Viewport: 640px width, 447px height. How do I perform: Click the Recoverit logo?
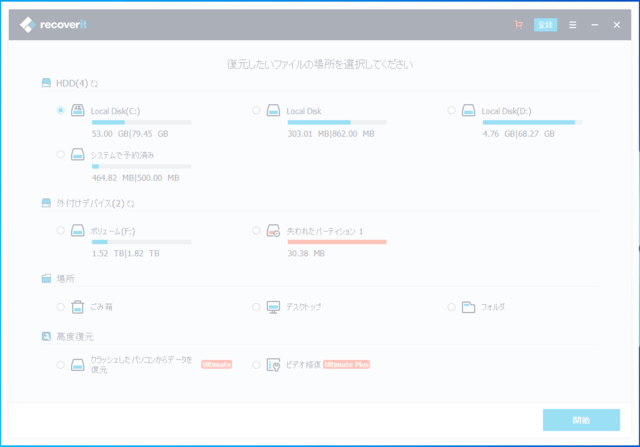(53, 25)
